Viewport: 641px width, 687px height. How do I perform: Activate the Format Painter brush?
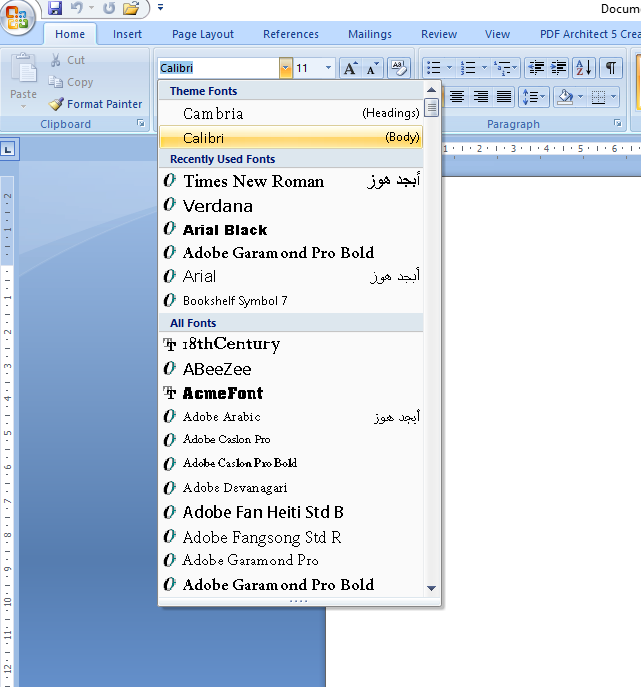coord(96,104)
